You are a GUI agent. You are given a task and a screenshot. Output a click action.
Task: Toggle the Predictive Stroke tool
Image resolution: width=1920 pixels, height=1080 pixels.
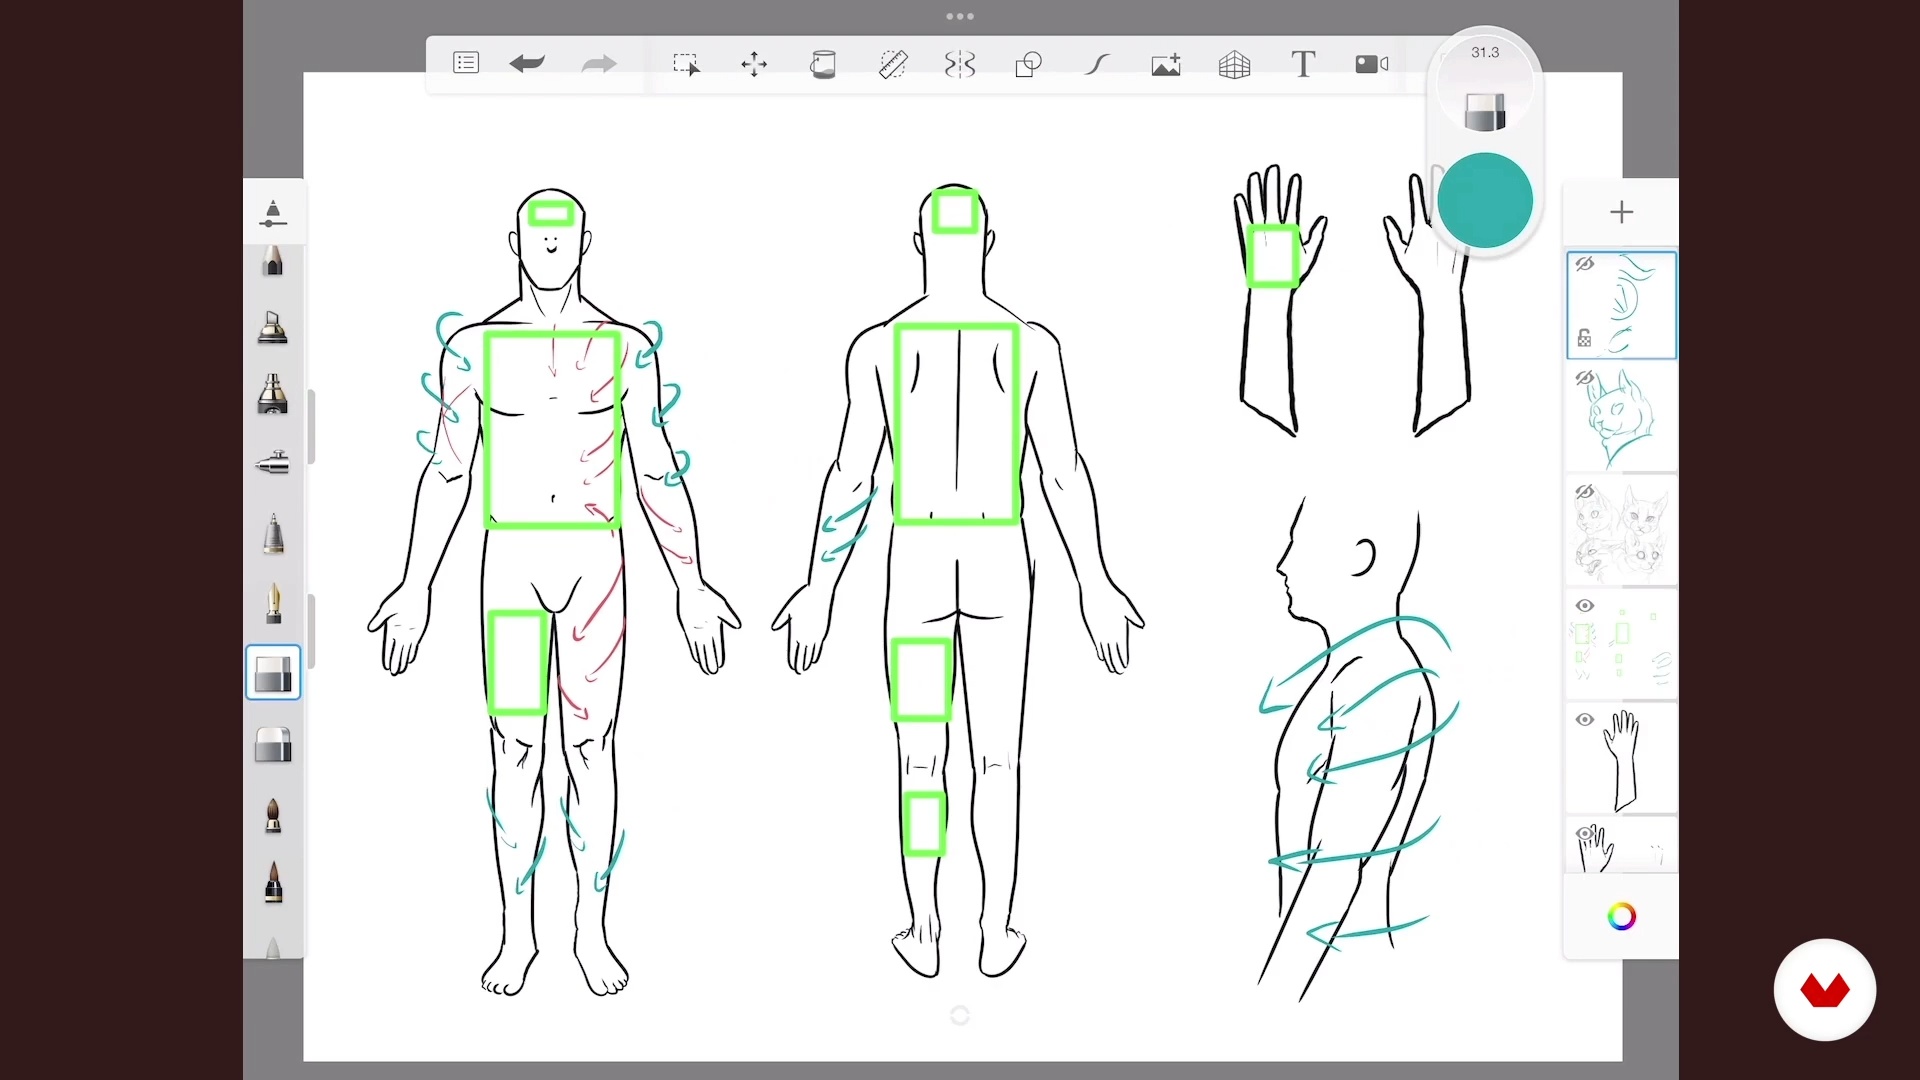click(x=1097, y=64)
